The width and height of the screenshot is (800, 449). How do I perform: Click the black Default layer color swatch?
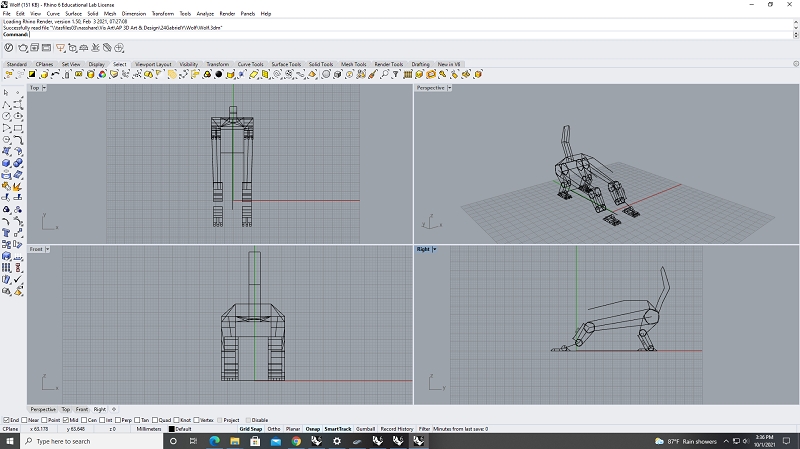(171, 429)
